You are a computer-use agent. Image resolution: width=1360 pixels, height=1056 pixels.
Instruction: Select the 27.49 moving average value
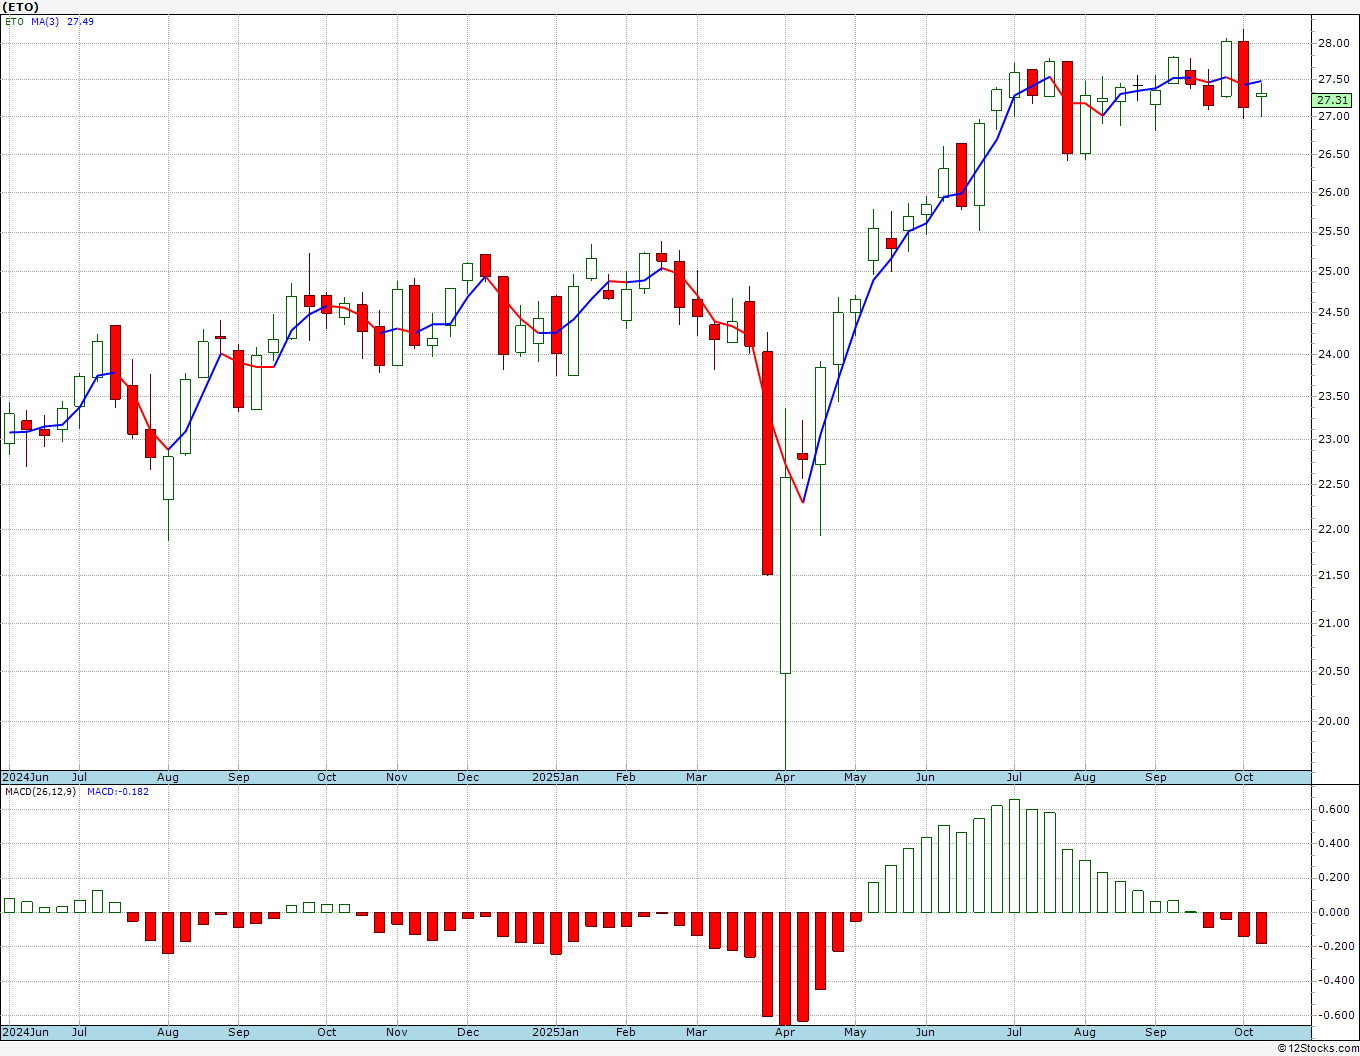pyautogui.click(x=80, y=21)
